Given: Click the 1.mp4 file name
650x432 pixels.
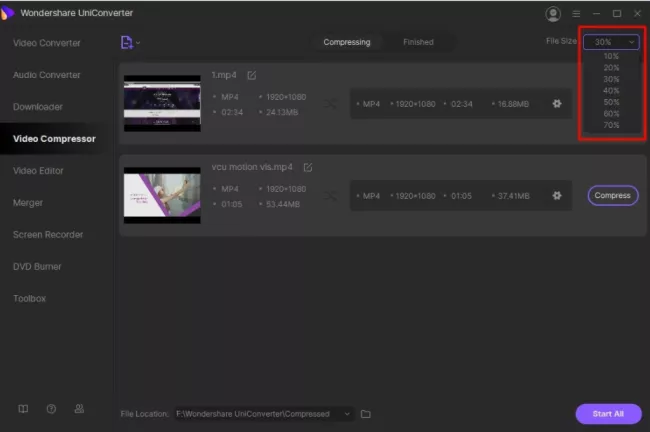Looking at the screenshot, I should coord(224,75).
